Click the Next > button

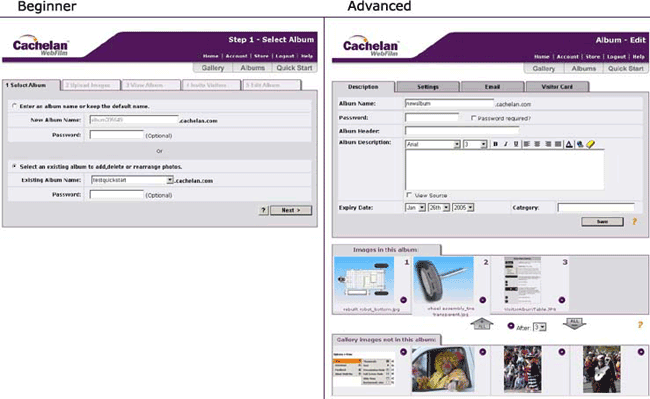pos(291,210)
